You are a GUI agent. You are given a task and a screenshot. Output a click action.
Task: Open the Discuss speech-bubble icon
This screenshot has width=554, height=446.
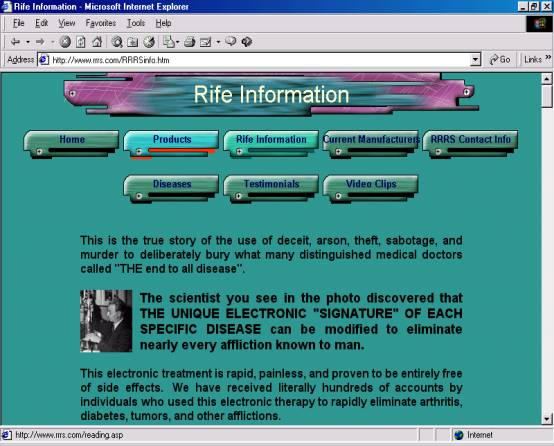[x=230, y=41]
